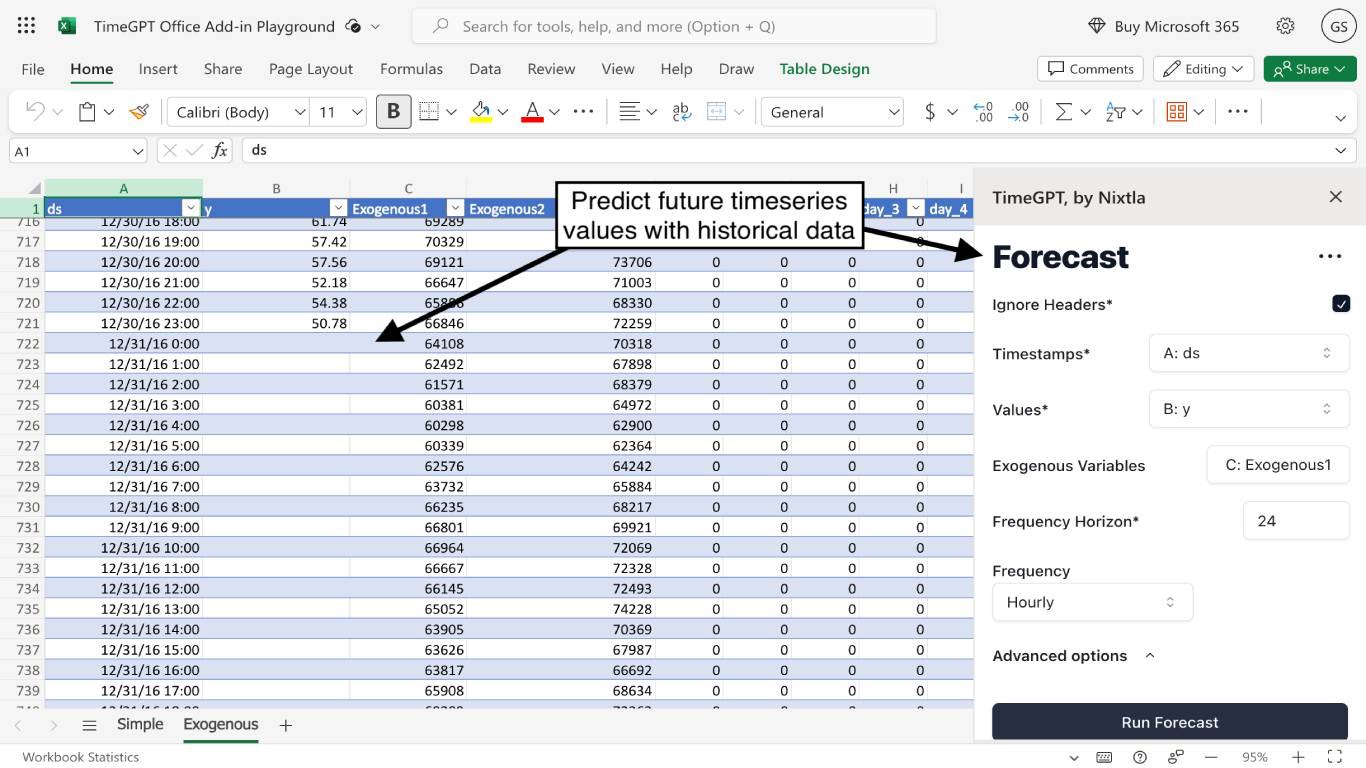Click the Run Forecast button
Viewport: 1366px width, 768px height.
[x=1169, y=722]
